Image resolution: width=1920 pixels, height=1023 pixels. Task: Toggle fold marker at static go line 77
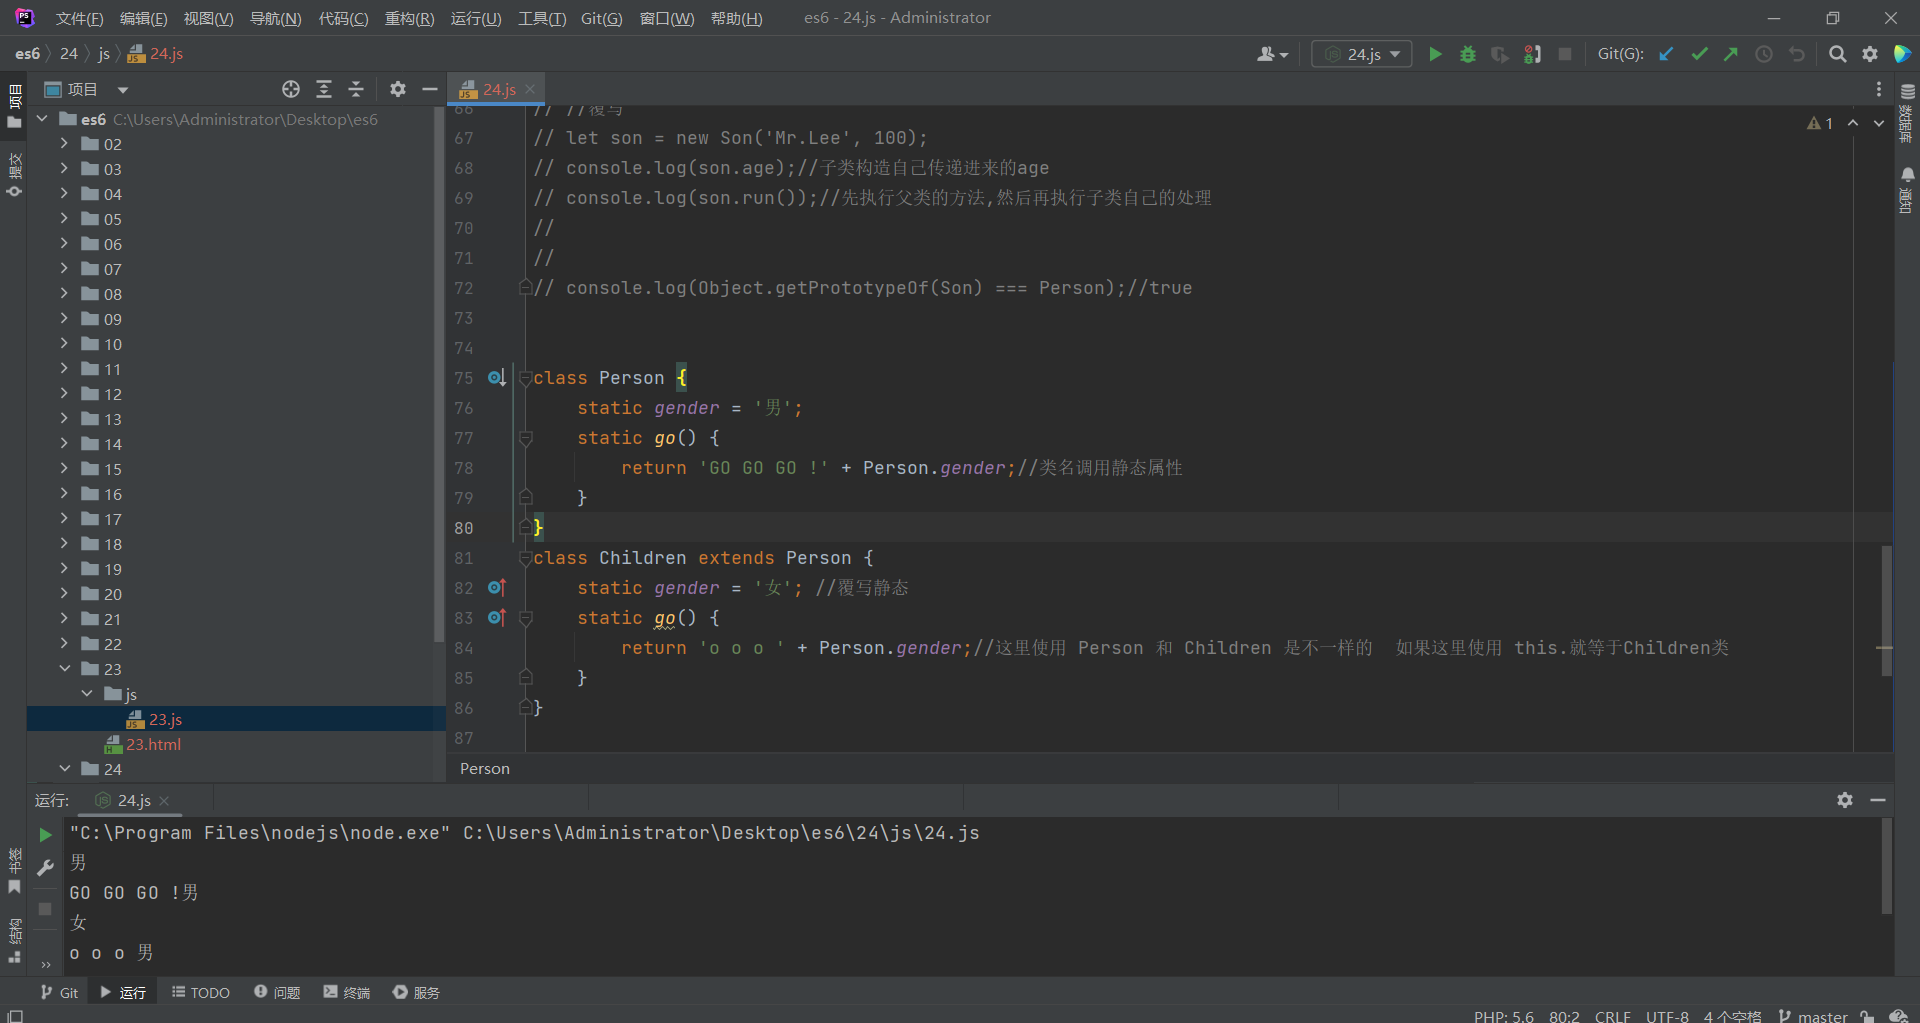(525, 438)
